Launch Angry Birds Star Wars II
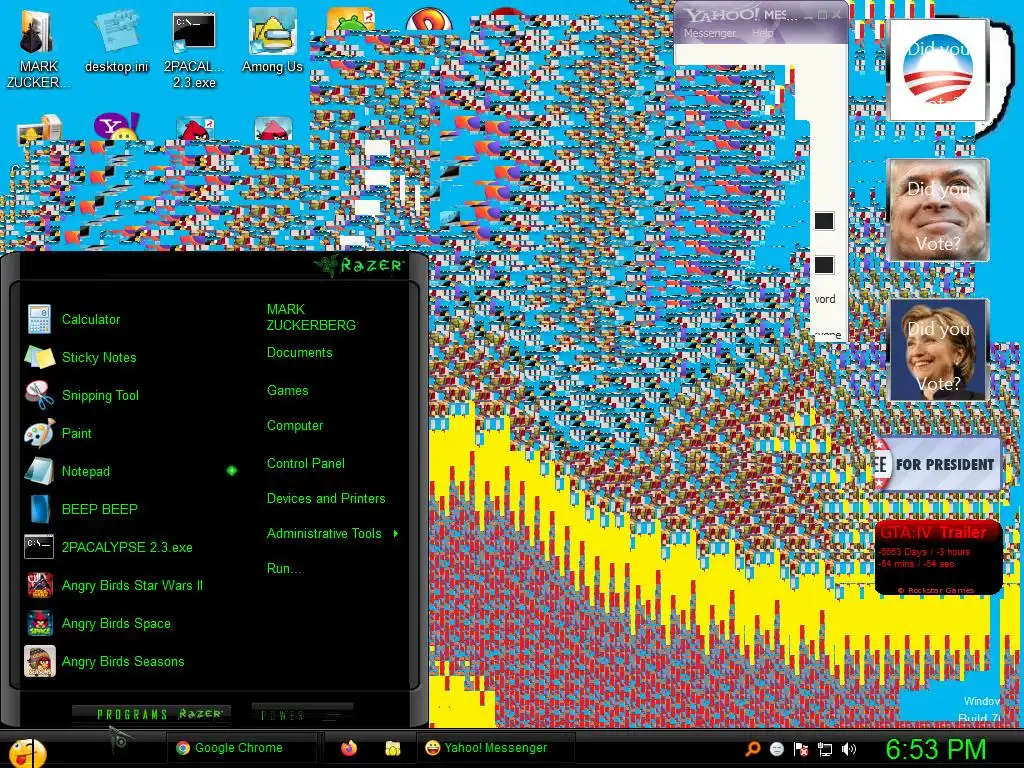Screen dimensions: 1024x768 (x=114, y=585)
